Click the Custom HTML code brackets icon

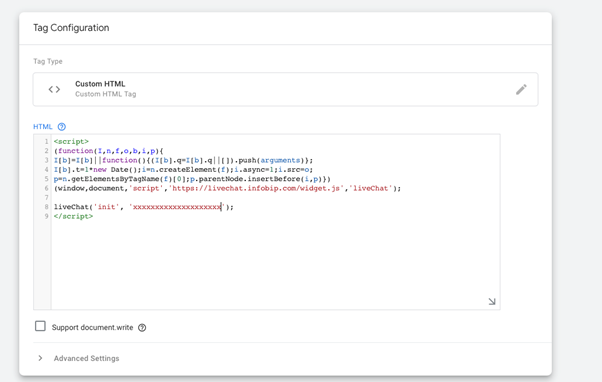[x=54, y=89]
